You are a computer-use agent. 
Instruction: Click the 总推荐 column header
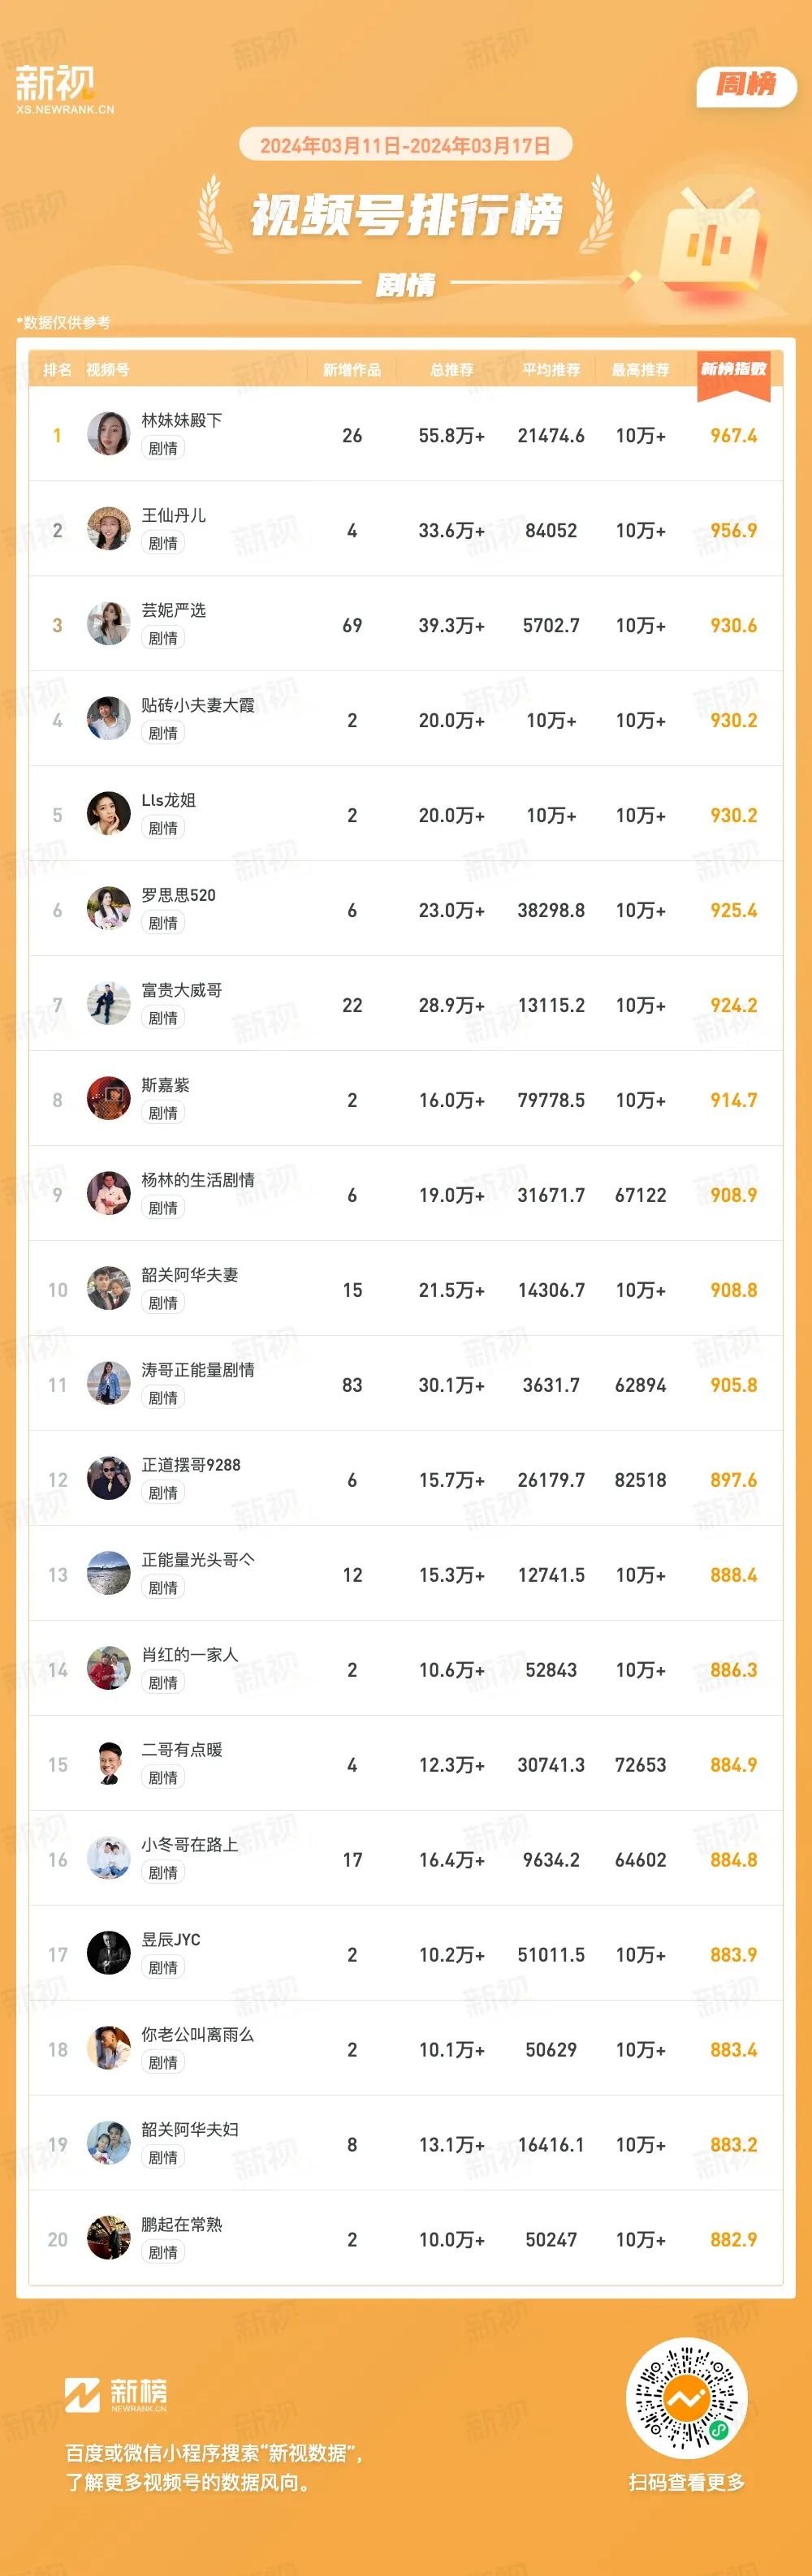pyautogui.click(x=451, y=370)
